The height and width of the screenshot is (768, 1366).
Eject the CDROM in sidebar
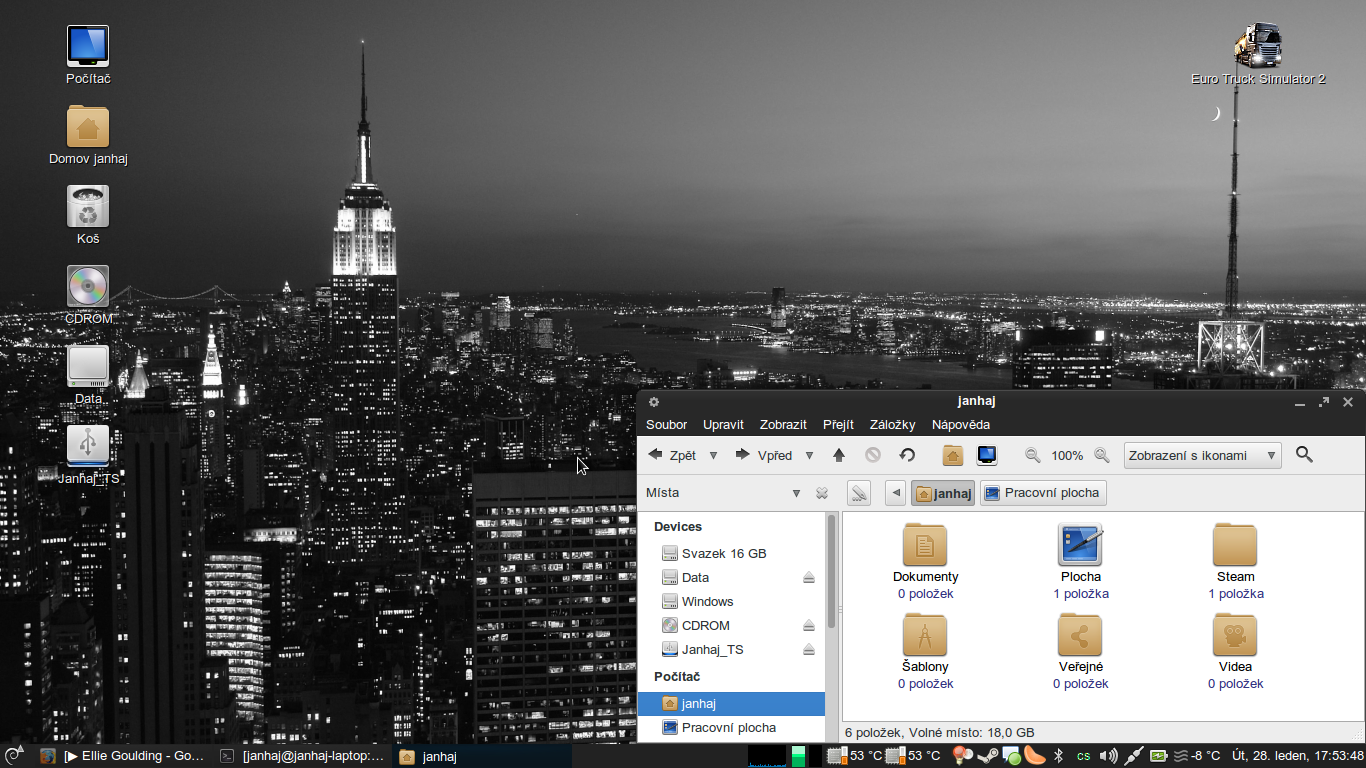[809, 626]
